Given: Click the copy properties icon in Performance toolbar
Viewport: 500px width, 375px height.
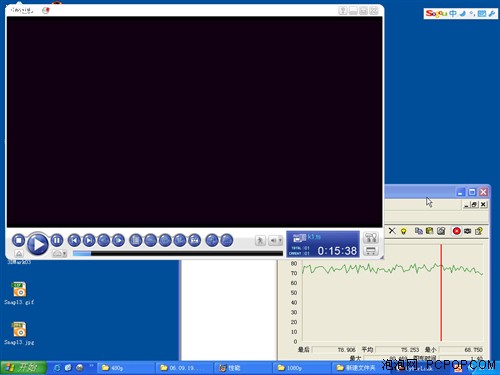Looking at the screenshot, I should click(x=419, y=231).
